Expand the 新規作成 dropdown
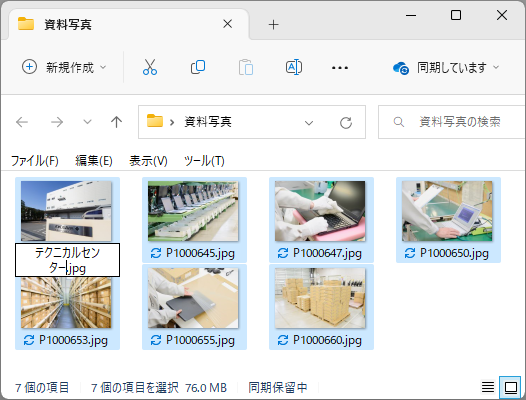The height and width of the screenshot is (400, 526). tap(103, 67)
